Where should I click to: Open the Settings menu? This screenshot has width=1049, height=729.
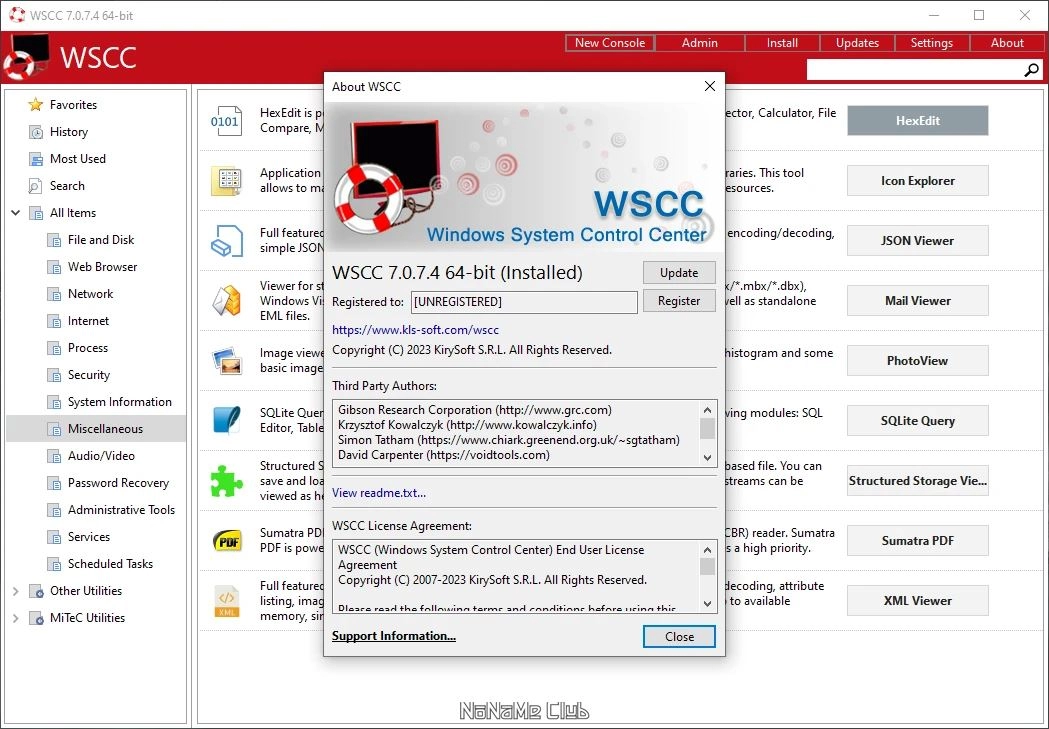(x=931, y=43)
